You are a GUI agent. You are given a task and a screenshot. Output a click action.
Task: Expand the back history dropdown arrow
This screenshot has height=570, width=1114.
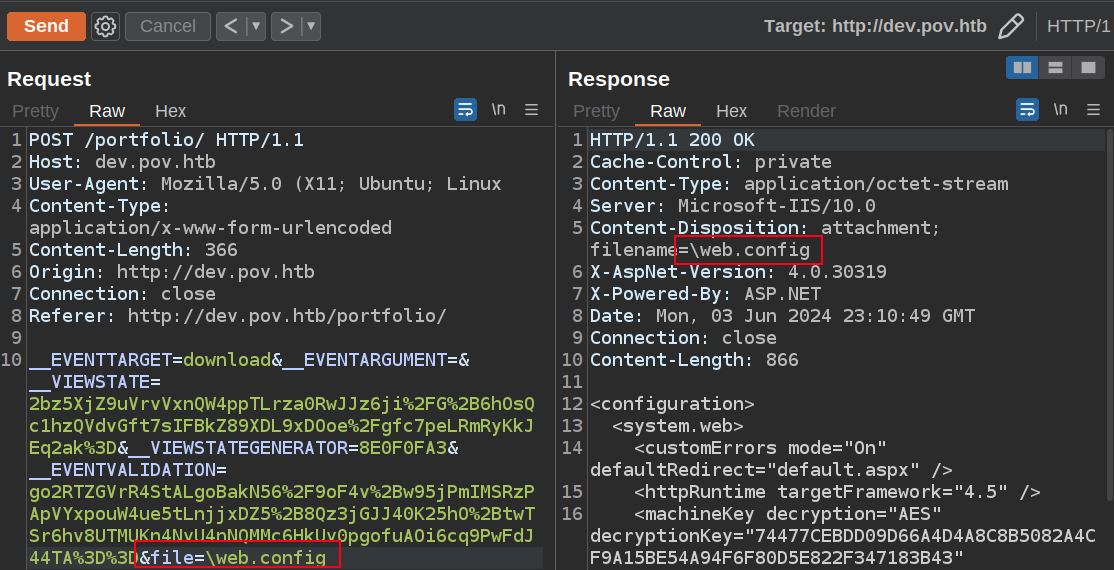(x=256, y=26)
